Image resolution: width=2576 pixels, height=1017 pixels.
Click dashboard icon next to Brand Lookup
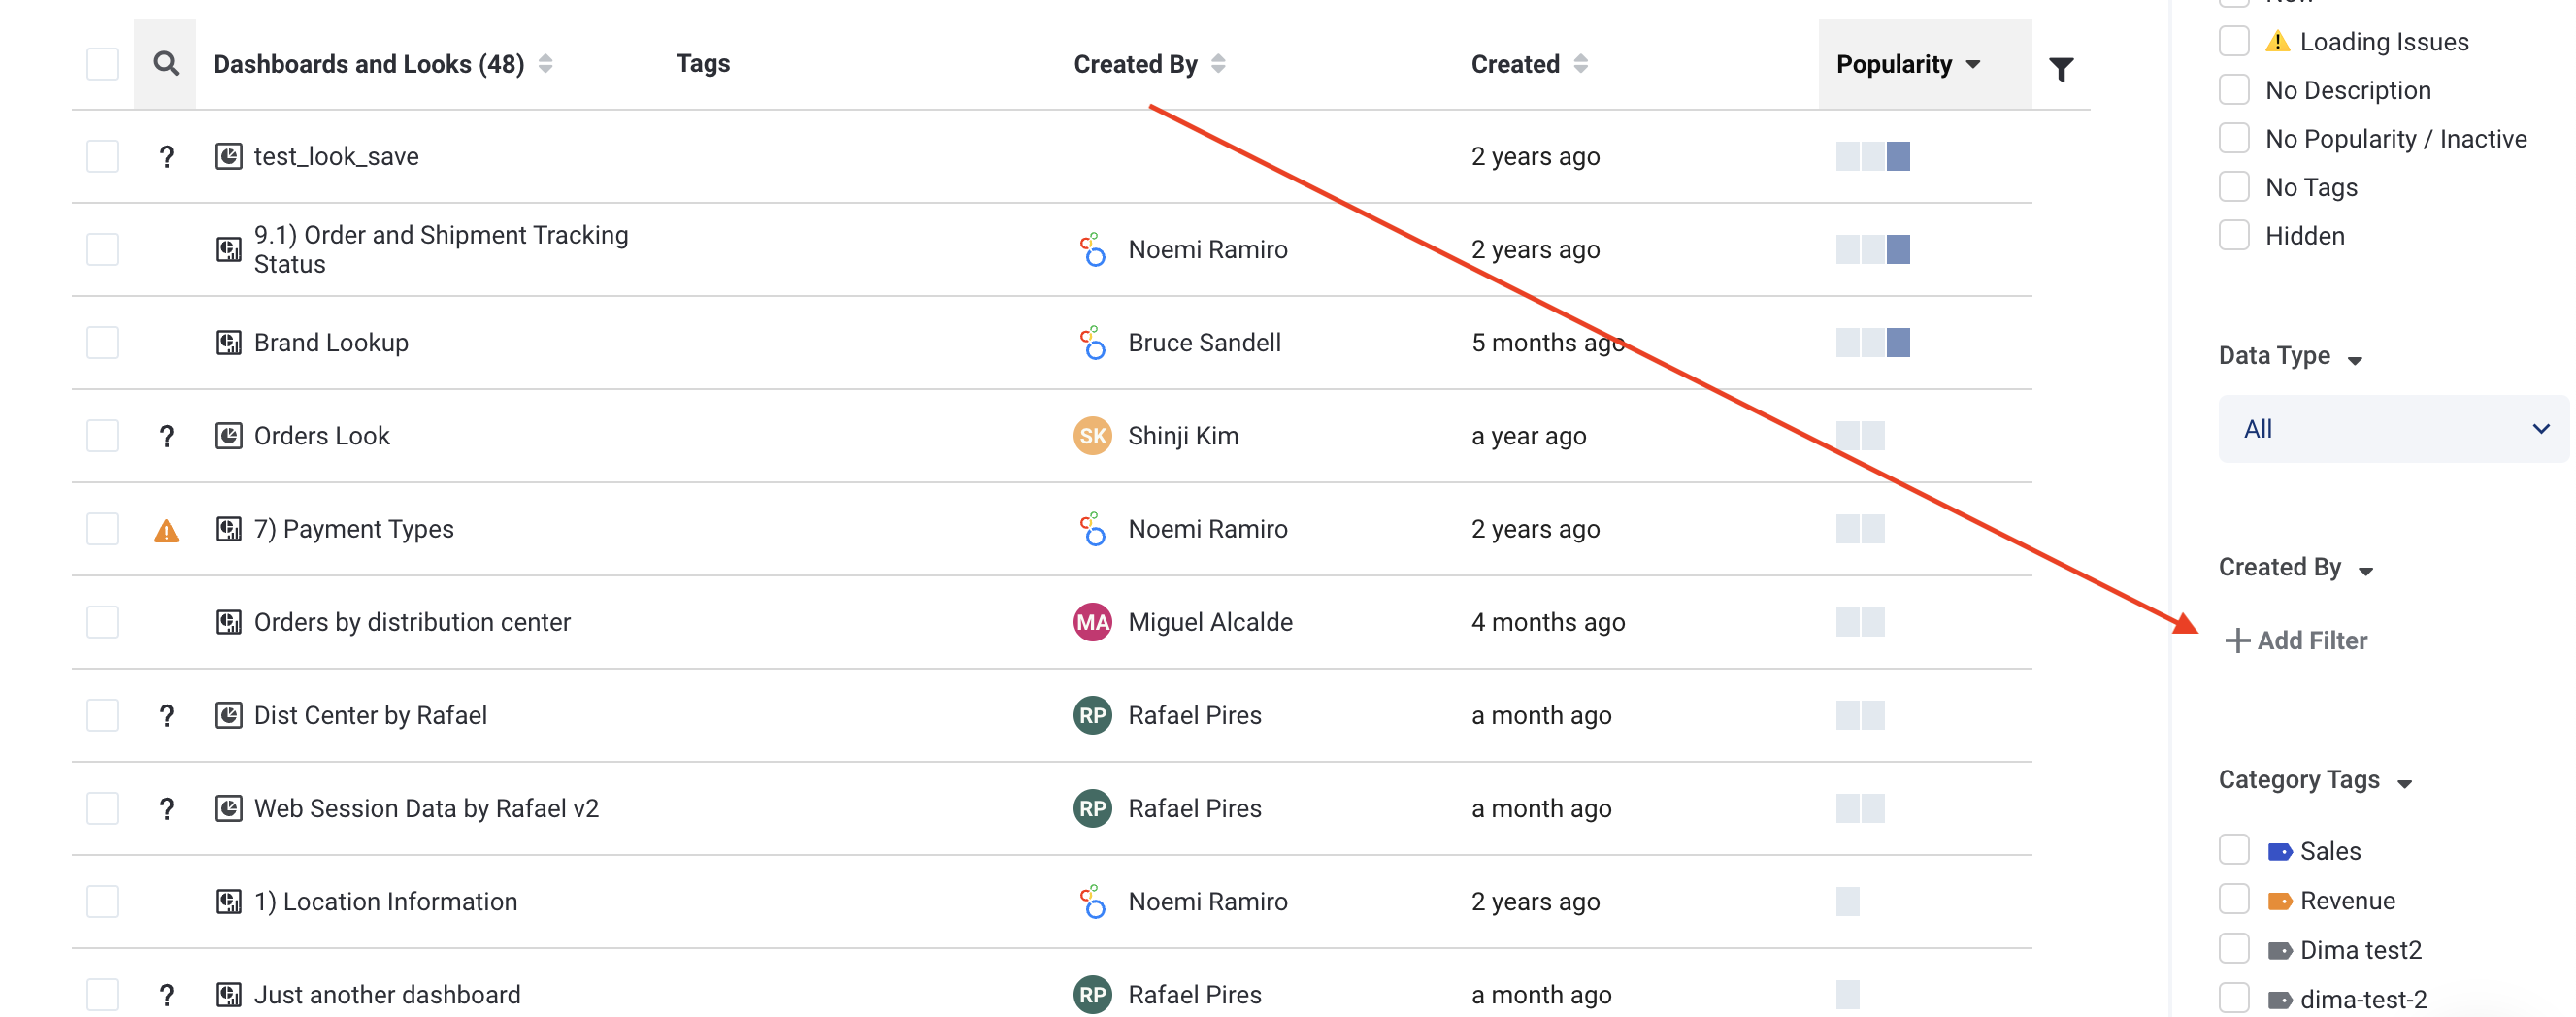click(x=228, y=343)
